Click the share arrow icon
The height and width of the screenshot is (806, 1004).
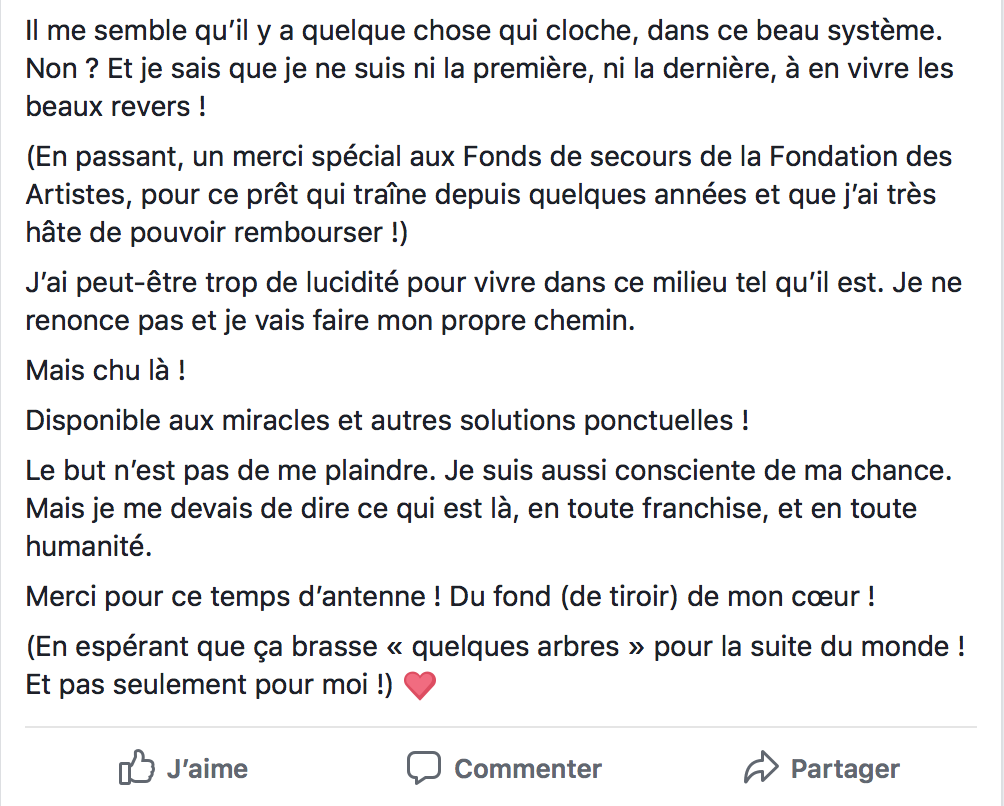[x=761, y=768]
